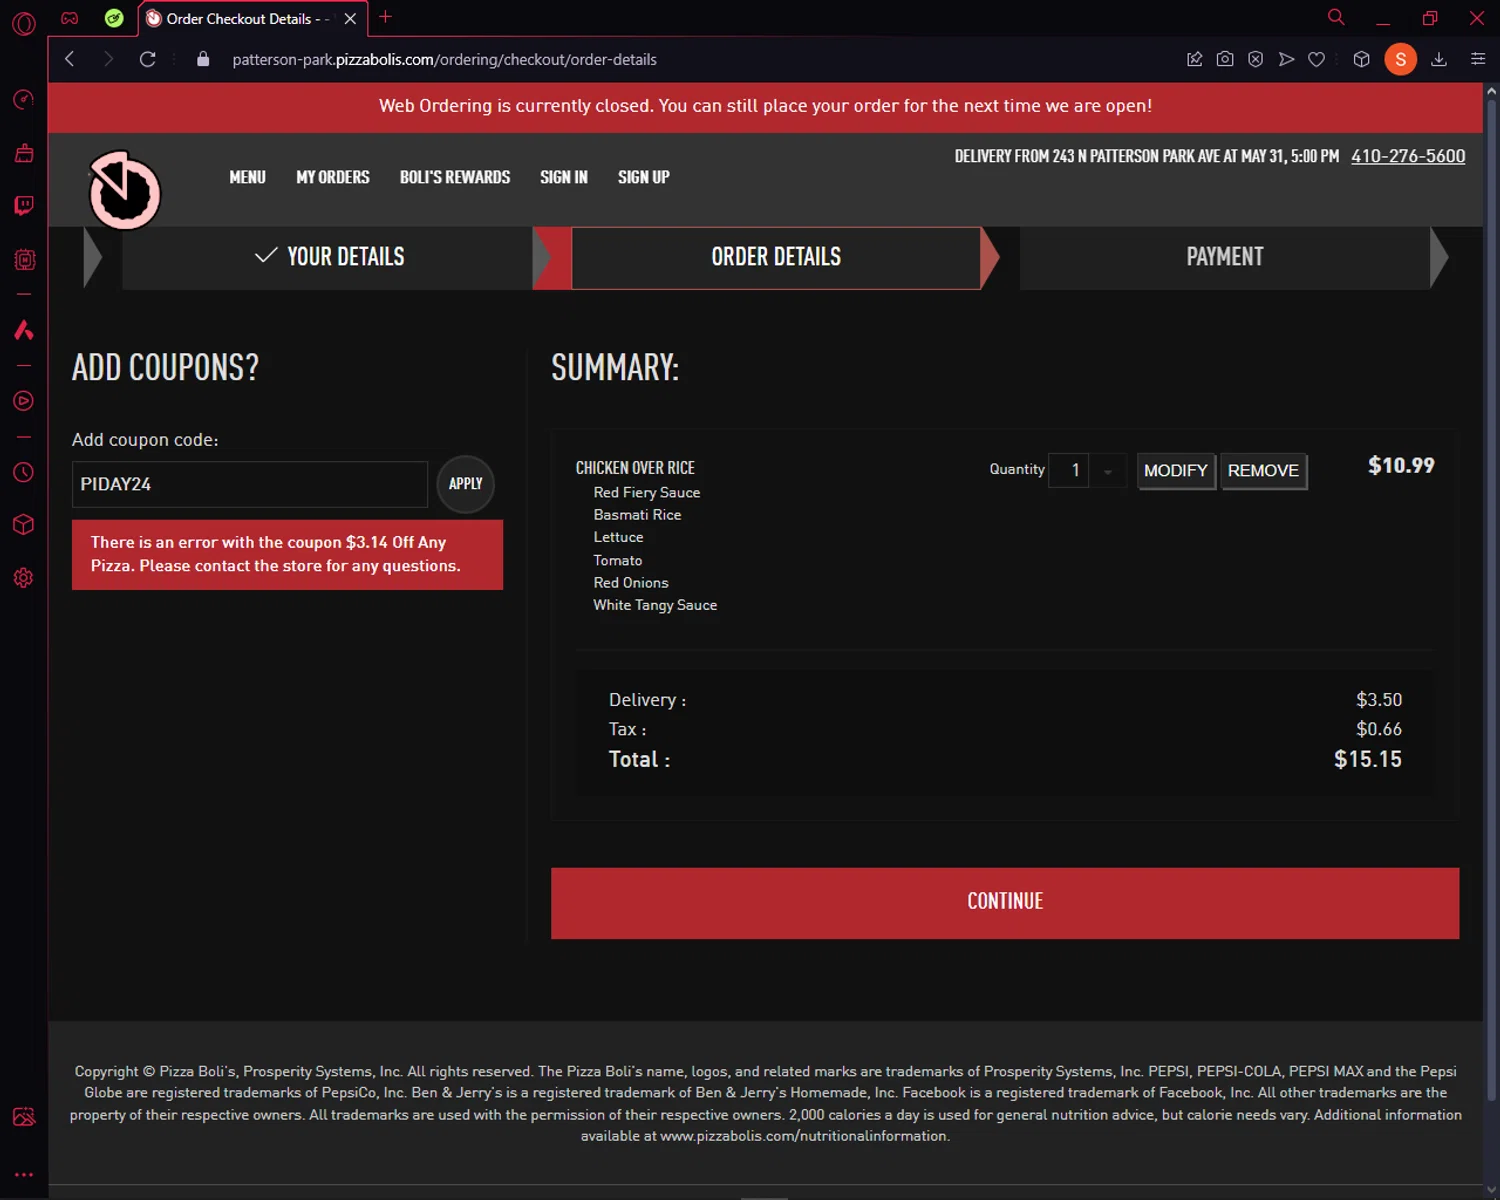Click the Pizza Boli's clock logo

click(x=125, y=190)
